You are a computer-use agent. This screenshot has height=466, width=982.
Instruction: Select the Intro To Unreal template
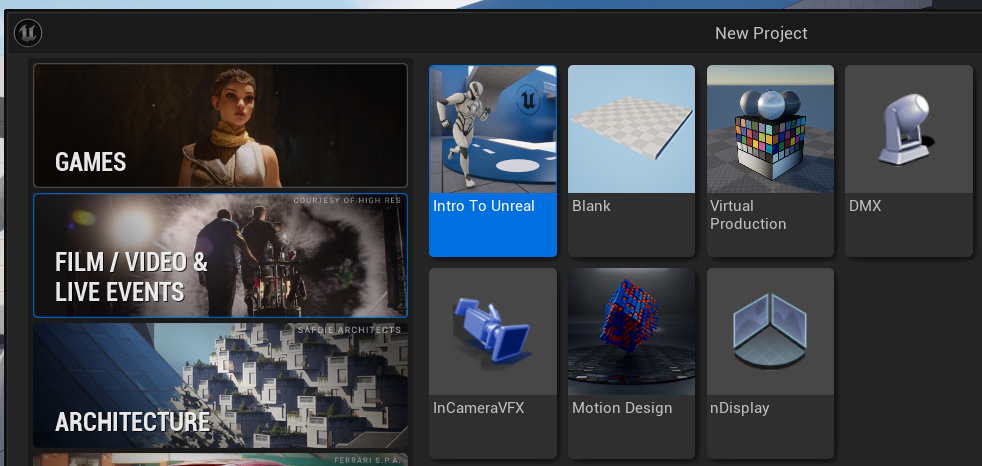[493, 161]
